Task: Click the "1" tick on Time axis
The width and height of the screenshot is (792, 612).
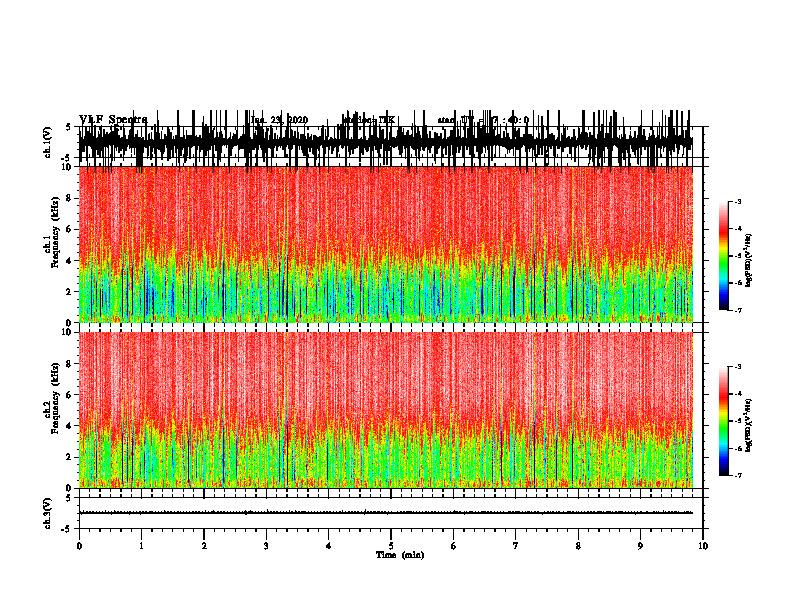Action: (x=141, y=546)
